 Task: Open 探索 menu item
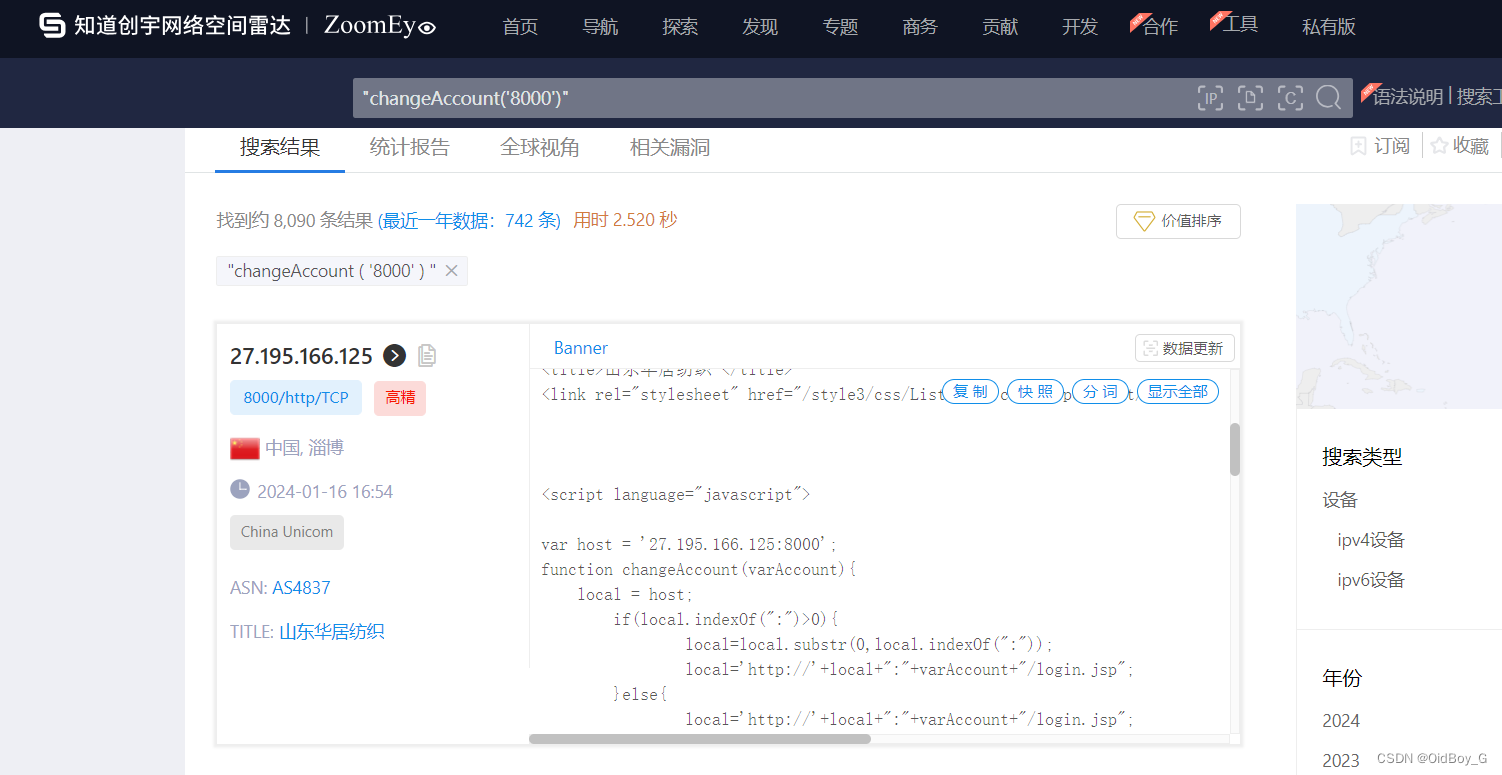680,27
